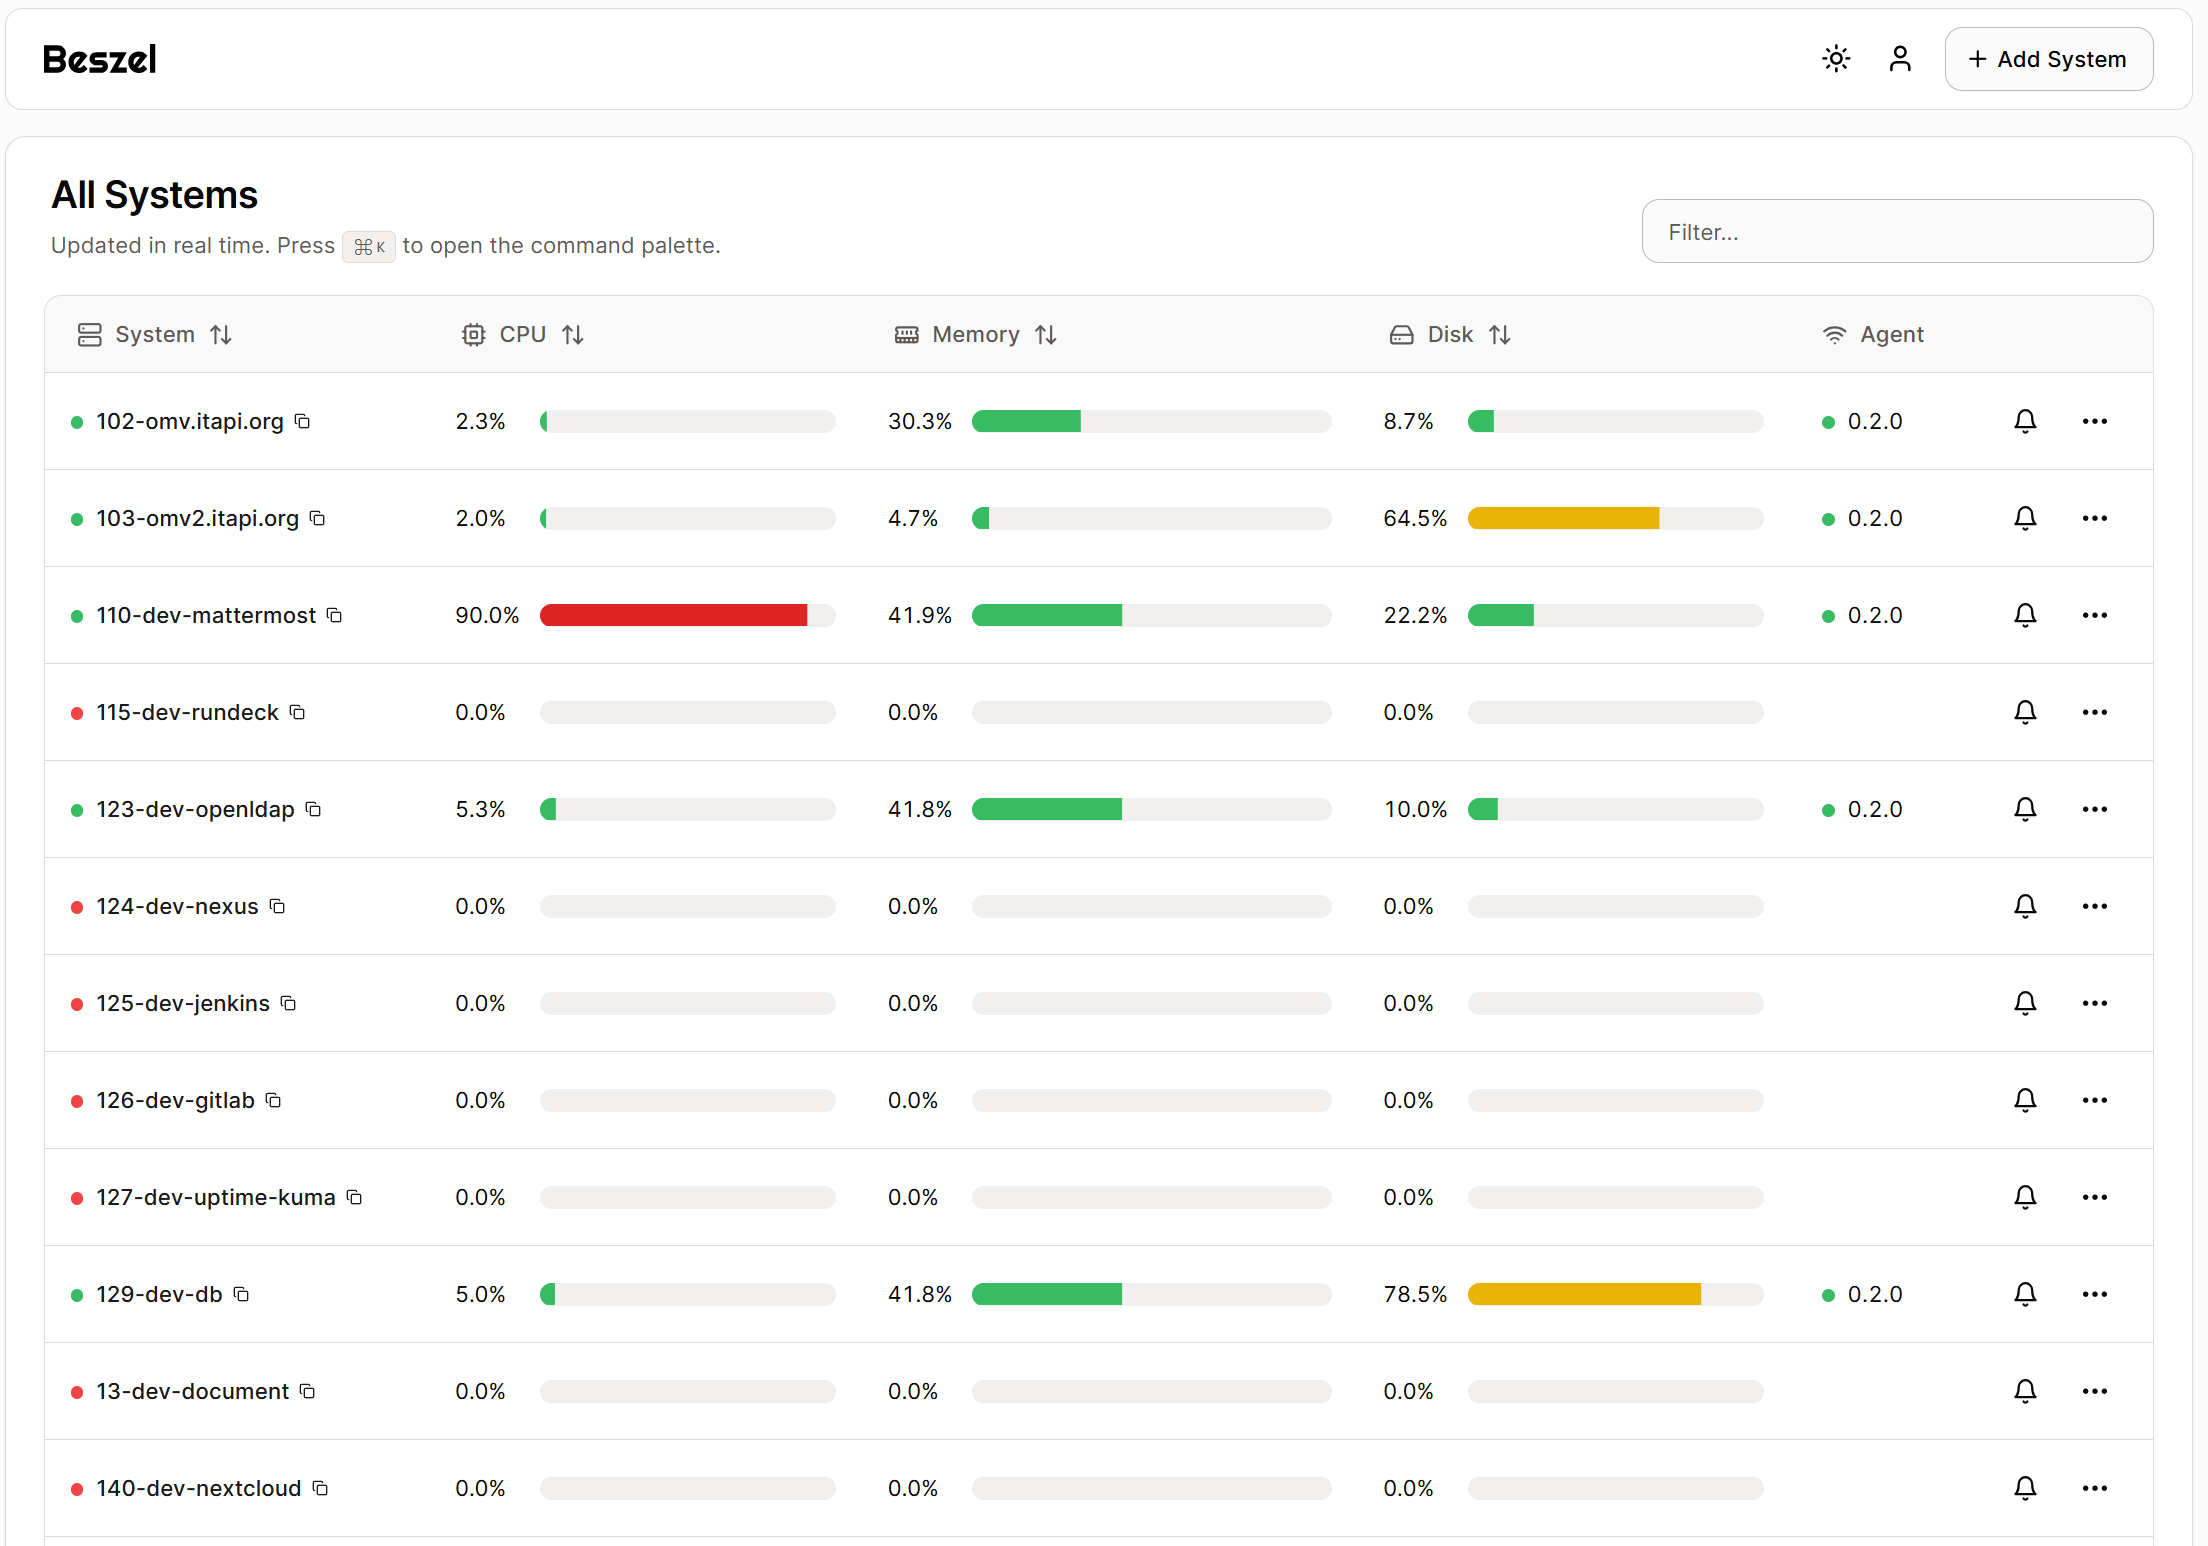The width and height of the screenshot is (2208, 1546).
Task: Copy host of 127-dev-uptime-kuma
Action: coord(355,1197)
